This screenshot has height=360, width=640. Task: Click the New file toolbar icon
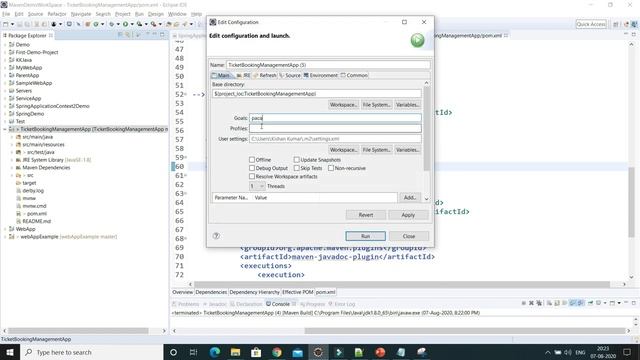(x=6, y=24)
